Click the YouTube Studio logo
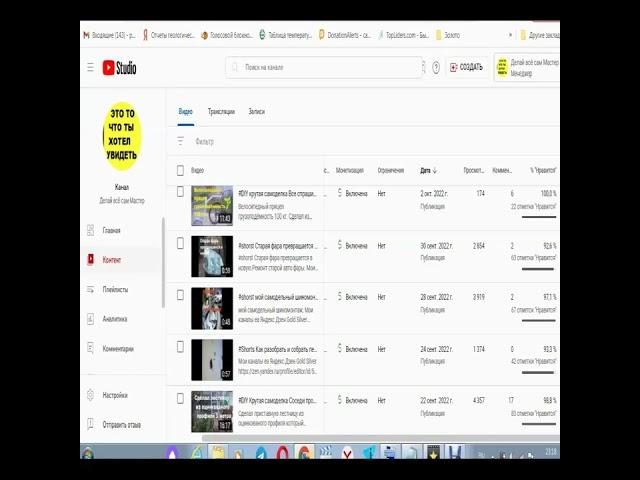Viewport: 640px width, 480px height. [119, 68]
